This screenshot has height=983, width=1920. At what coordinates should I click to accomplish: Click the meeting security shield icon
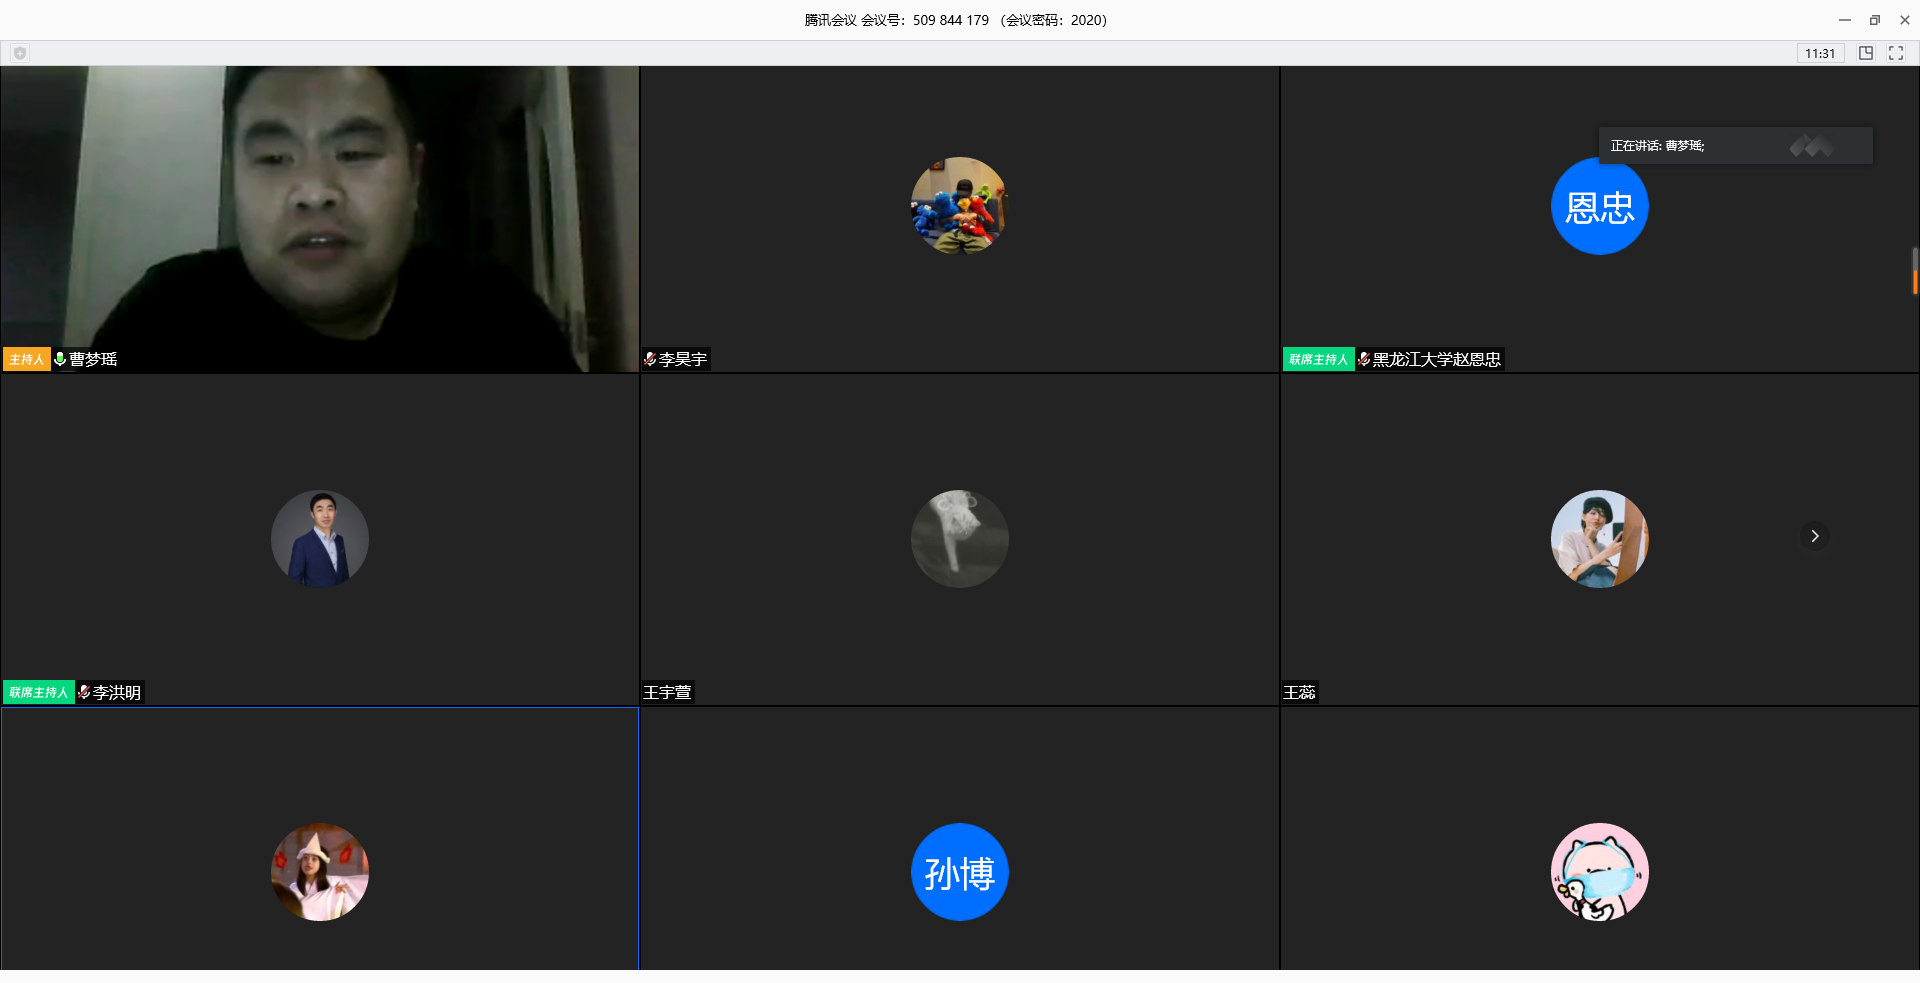[x=20, y=53]
